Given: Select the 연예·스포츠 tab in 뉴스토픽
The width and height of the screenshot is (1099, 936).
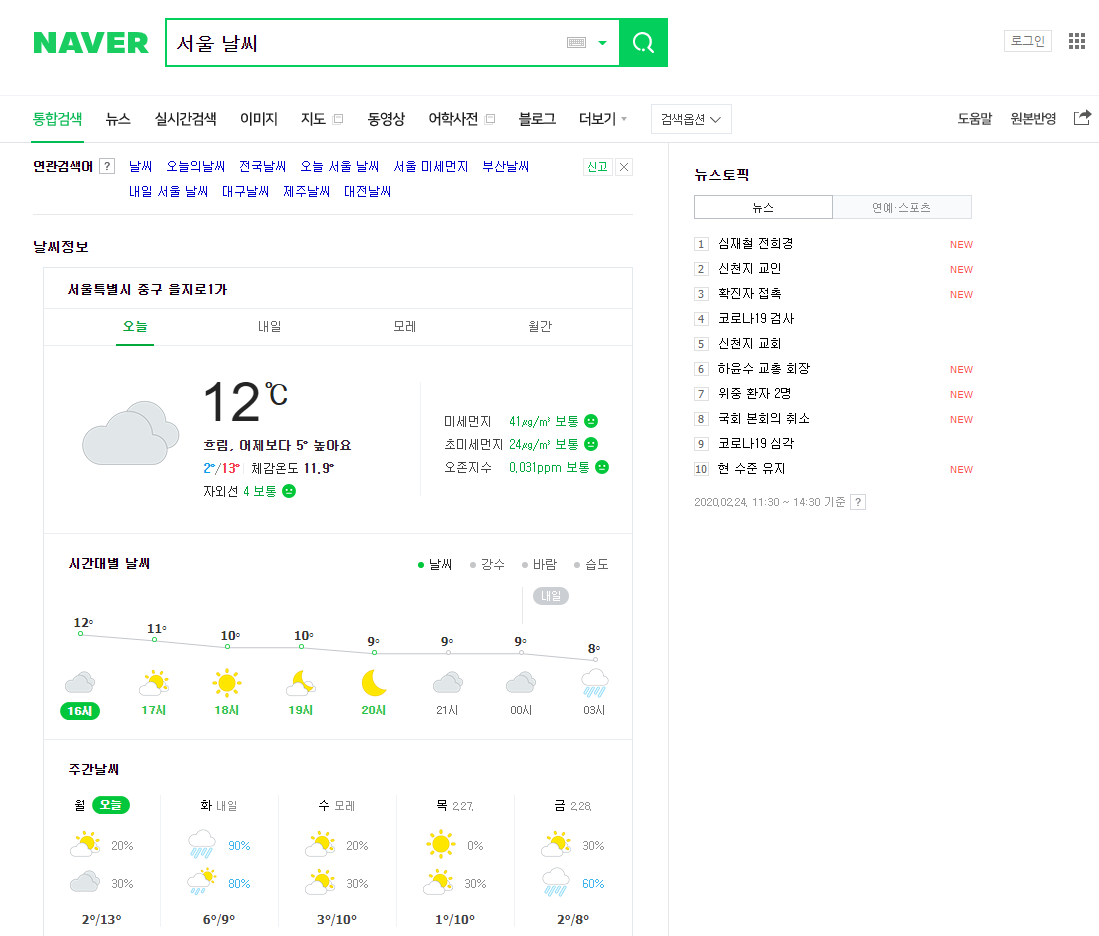Looking at the screenshot, I should click(901, 208).
